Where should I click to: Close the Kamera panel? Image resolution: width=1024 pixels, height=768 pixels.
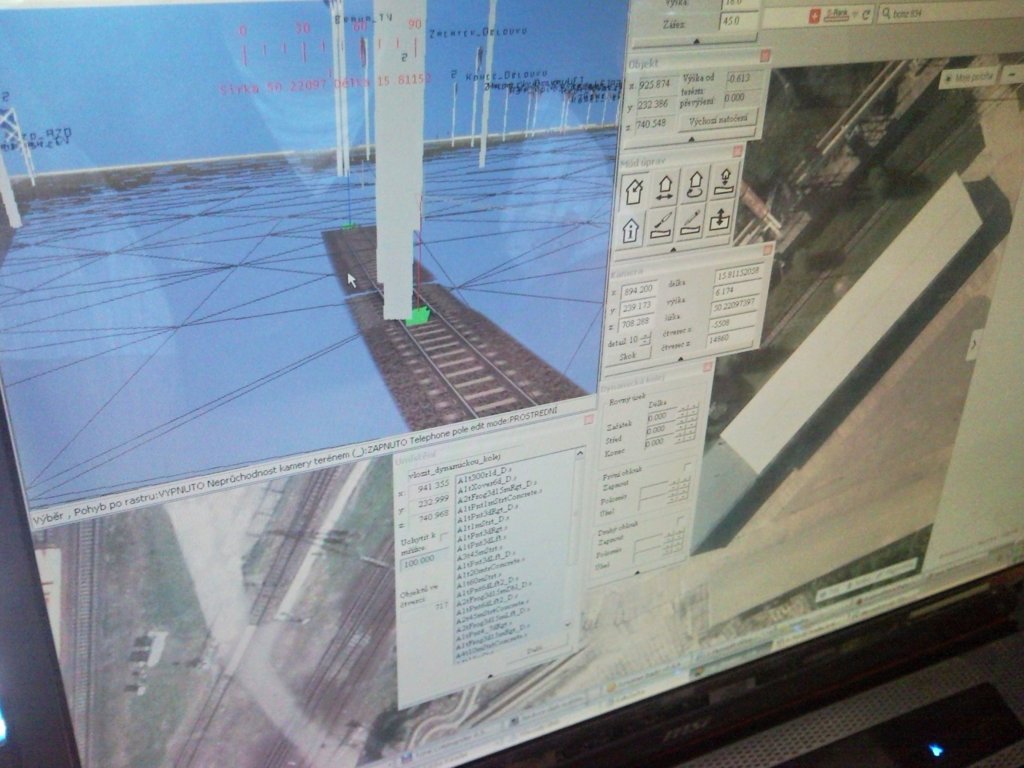point(767,250)
